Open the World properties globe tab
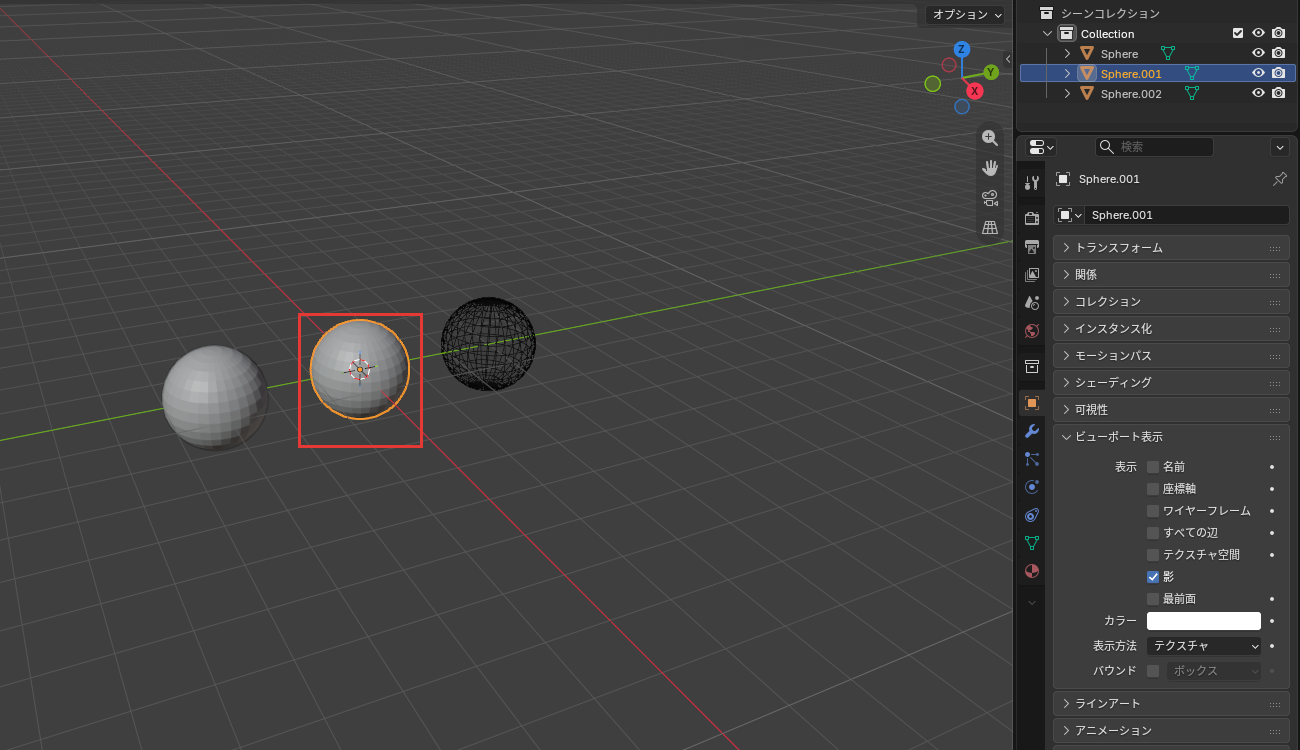Screen dimensions: 1300x750 (x=1032, y=330)
